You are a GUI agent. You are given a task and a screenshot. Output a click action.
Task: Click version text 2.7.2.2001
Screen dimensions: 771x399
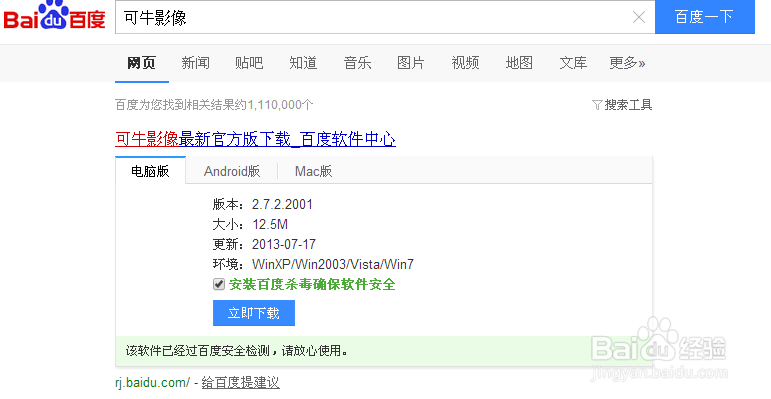282,204
